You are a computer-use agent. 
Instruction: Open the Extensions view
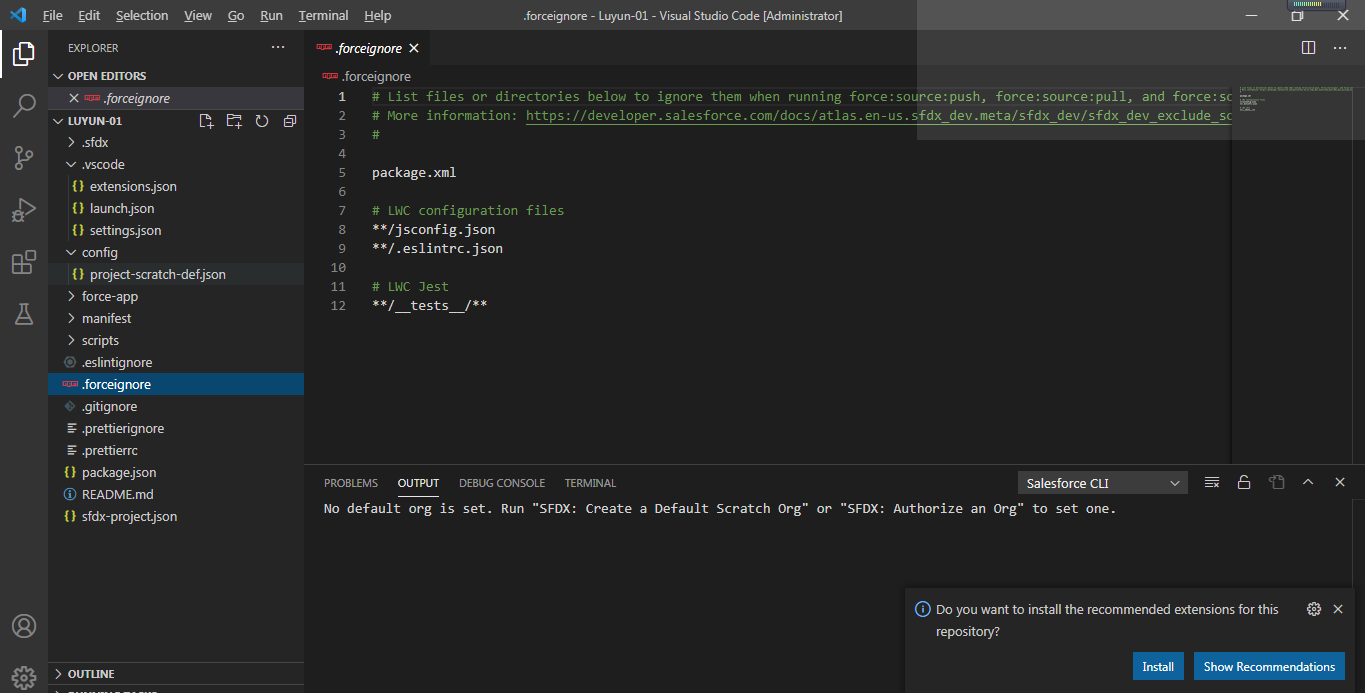[x=22, y=261]
